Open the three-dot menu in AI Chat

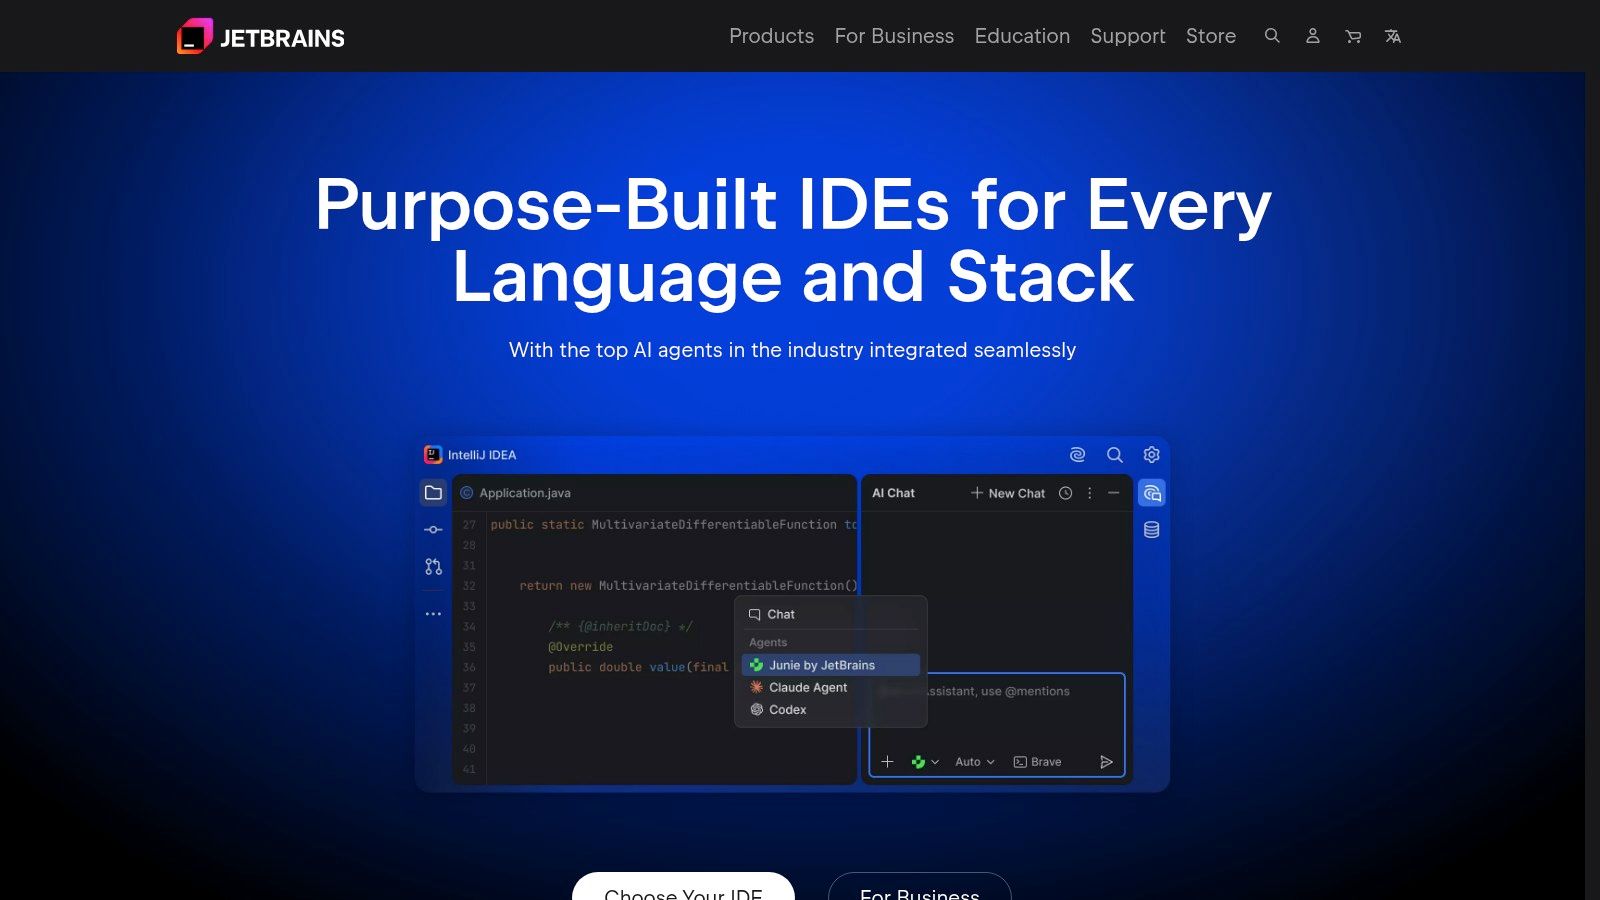1089,492
